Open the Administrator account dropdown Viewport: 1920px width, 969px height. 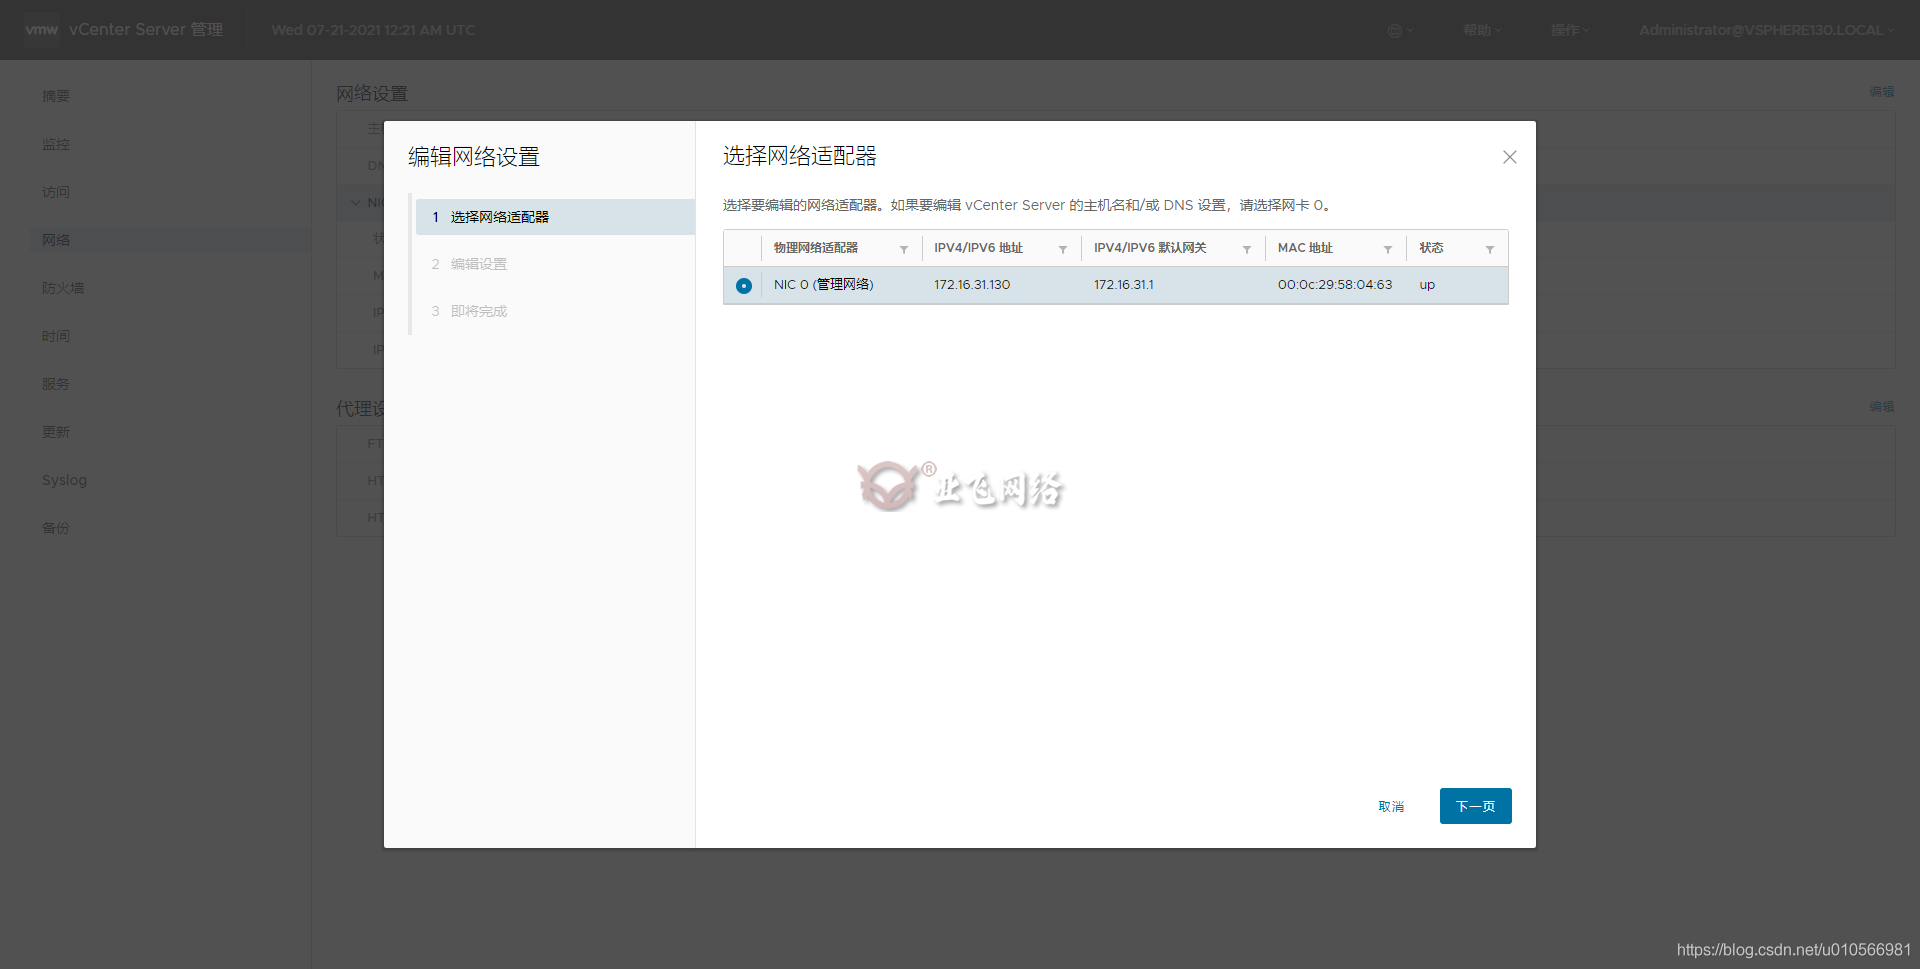1767,30
